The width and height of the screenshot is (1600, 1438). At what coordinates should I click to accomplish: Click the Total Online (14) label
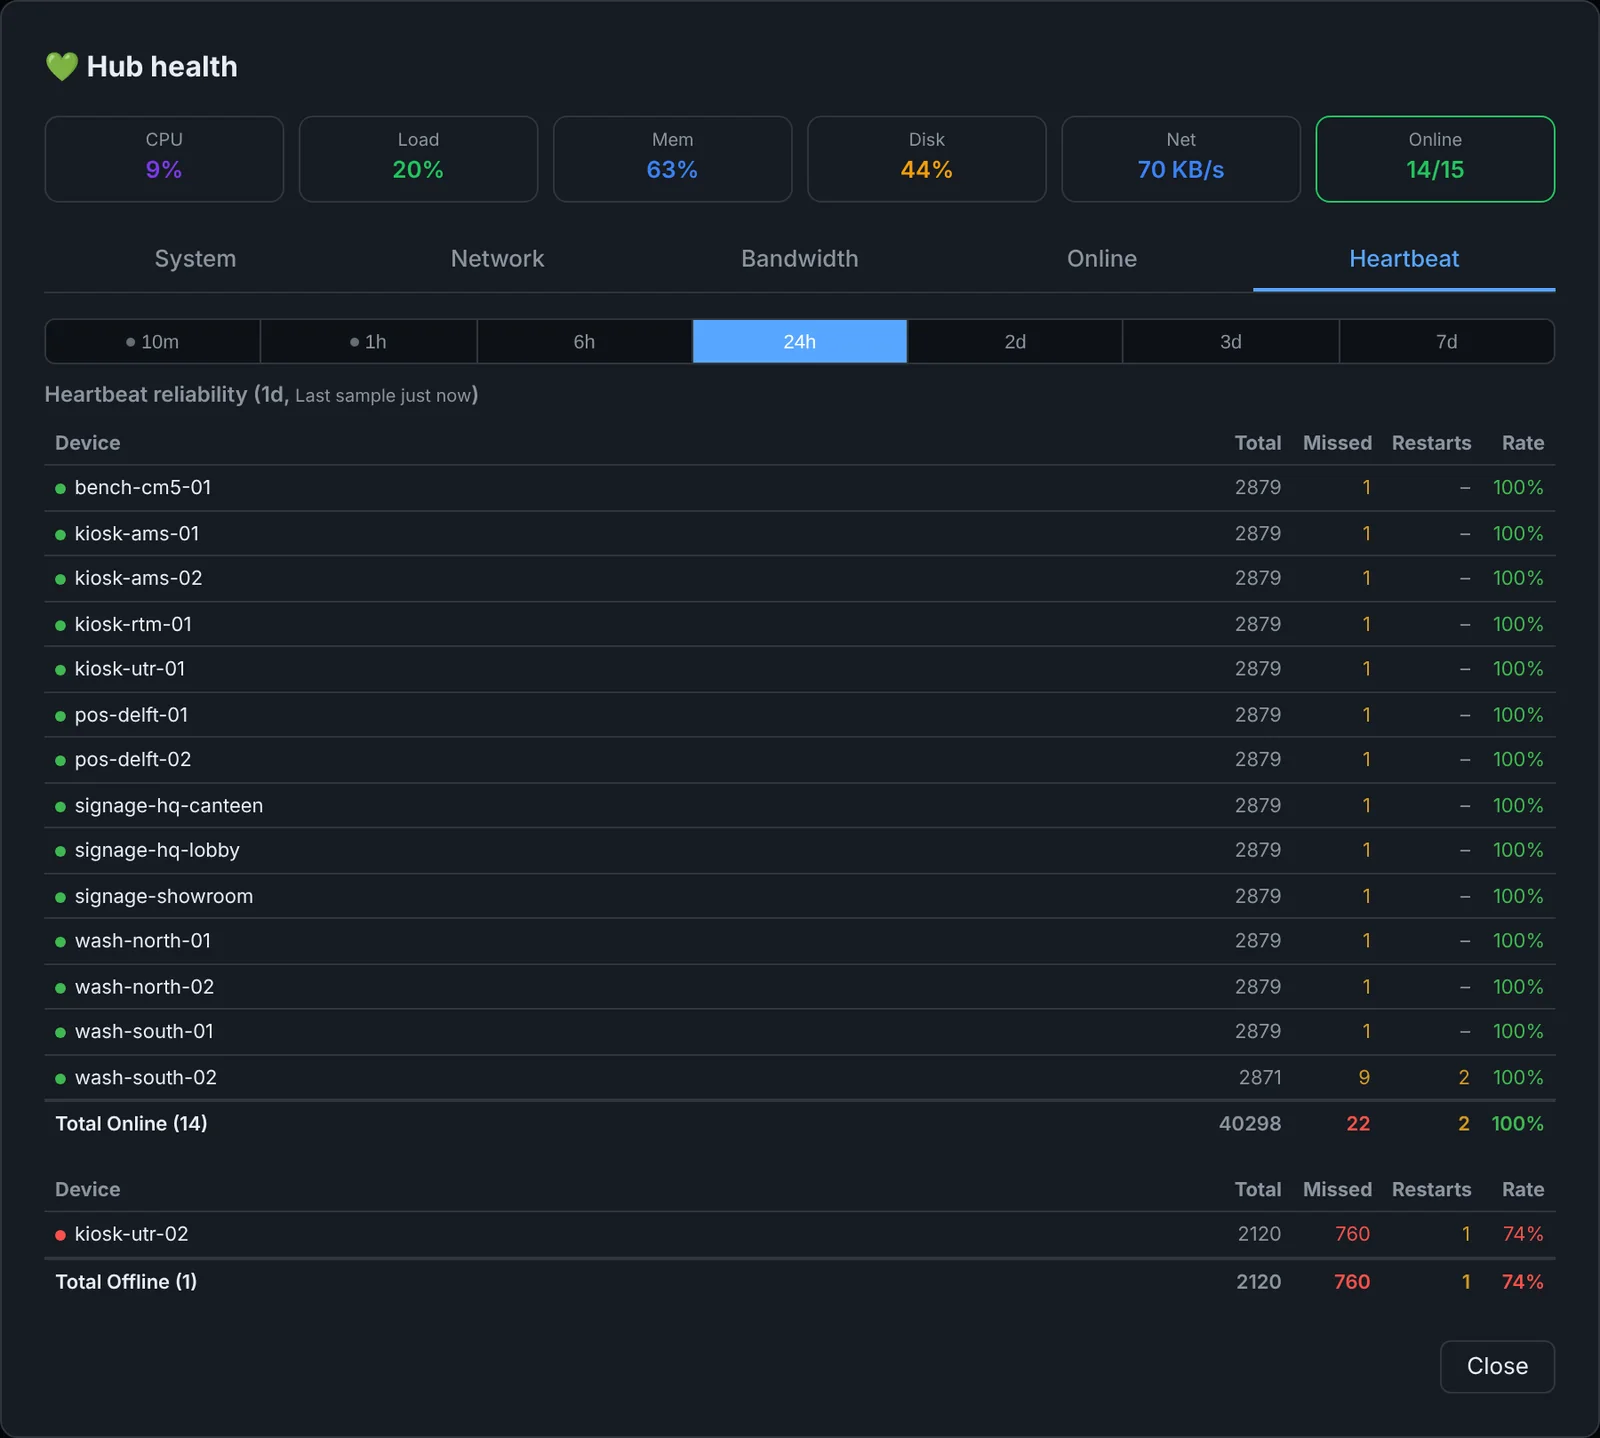(131, 1124)
